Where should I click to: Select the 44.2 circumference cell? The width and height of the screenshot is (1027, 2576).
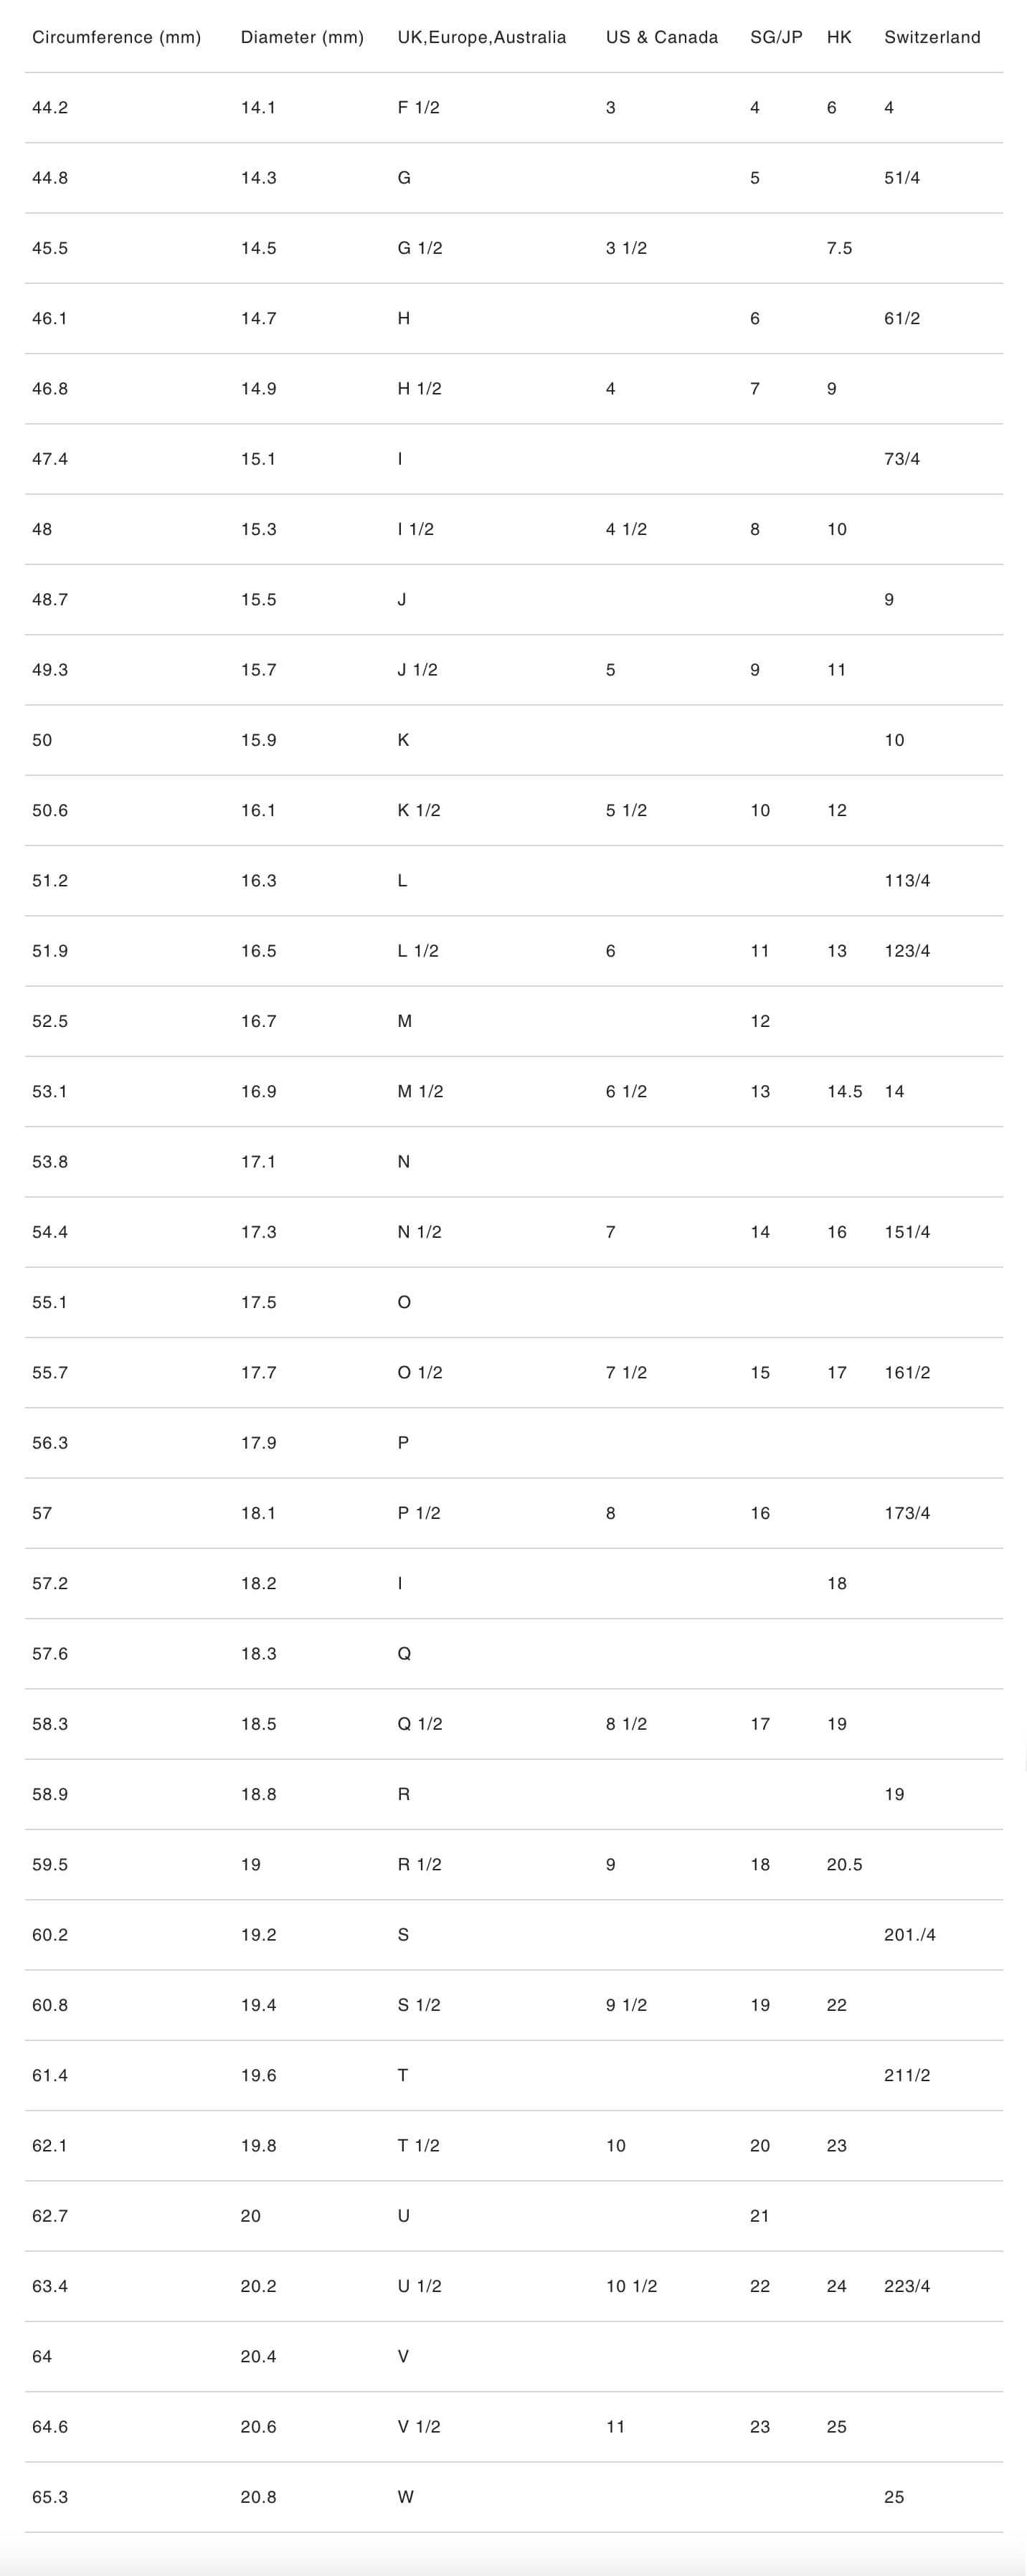[x=50, y=108]
